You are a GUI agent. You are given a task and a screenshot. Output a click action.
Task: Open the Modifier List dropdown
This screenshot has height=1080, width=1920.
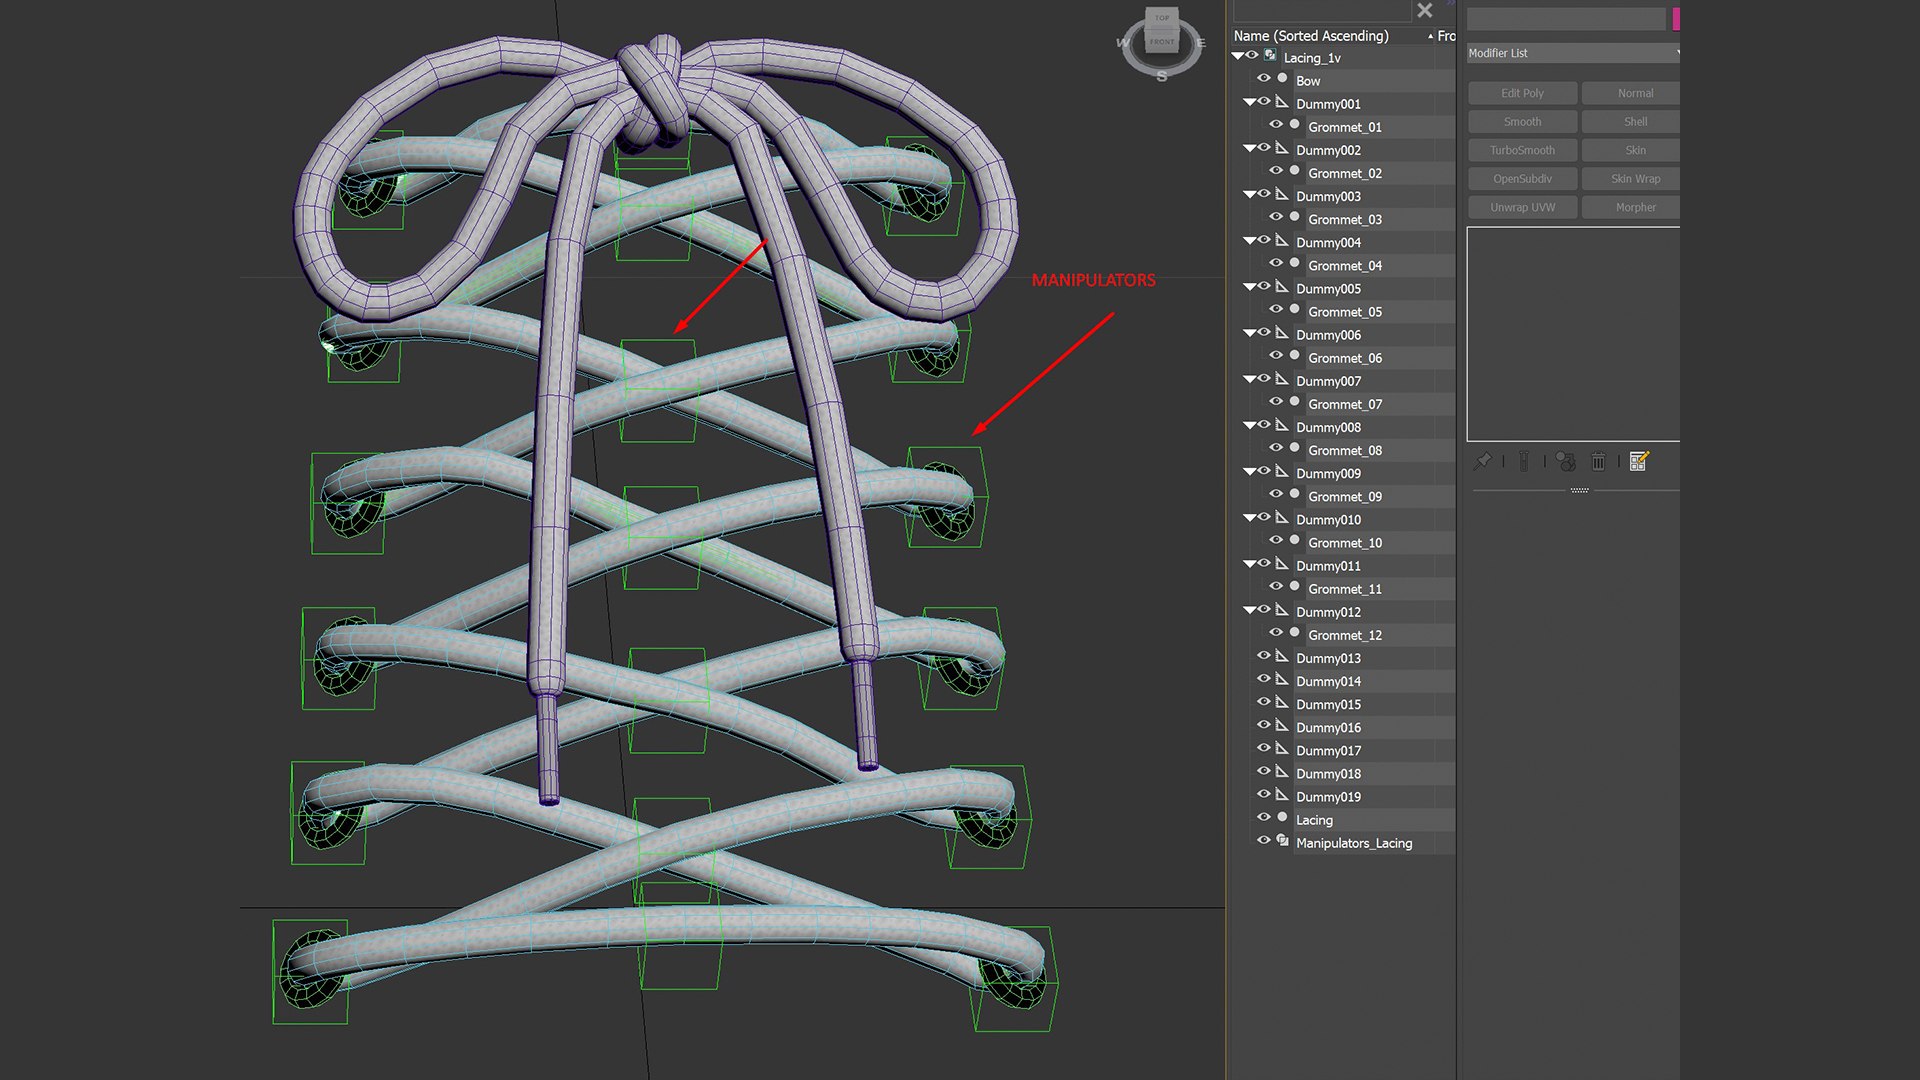[x=1573, y=53]
